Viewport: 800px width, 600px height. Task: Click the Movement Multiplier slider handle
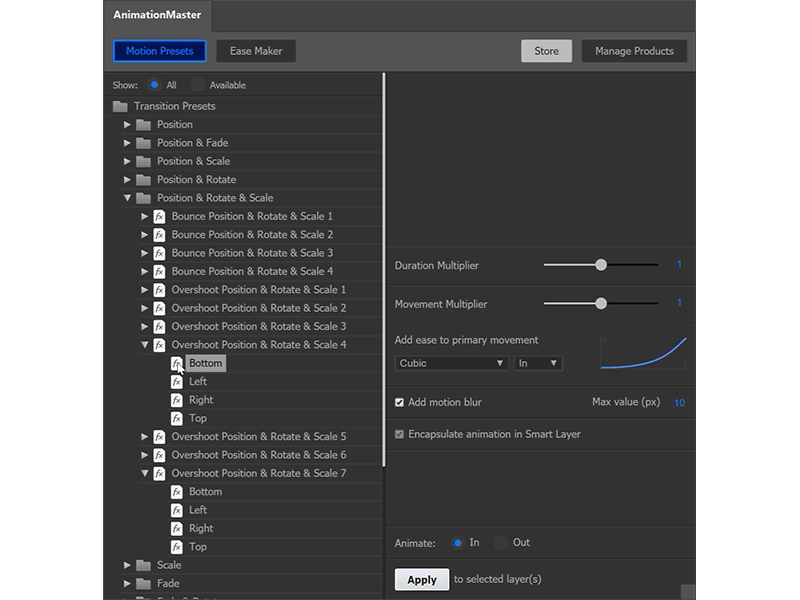click(601, 304)
